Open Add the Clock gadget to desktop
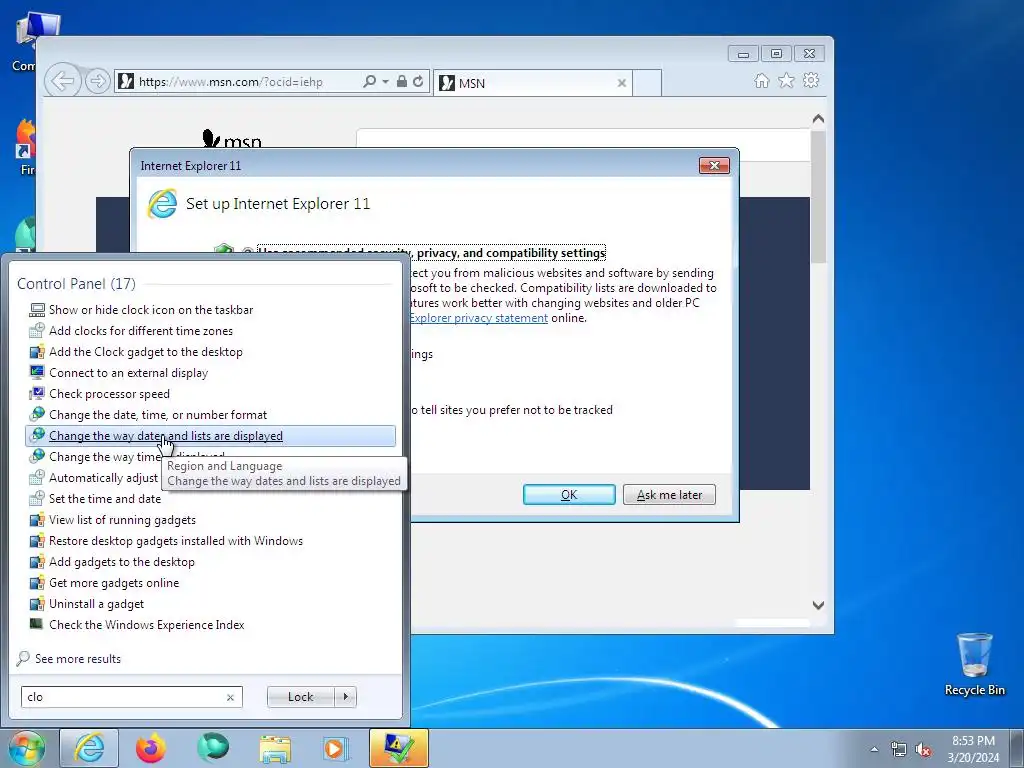This screenshot has height=768, width=1024. click(x=210, y=351)
